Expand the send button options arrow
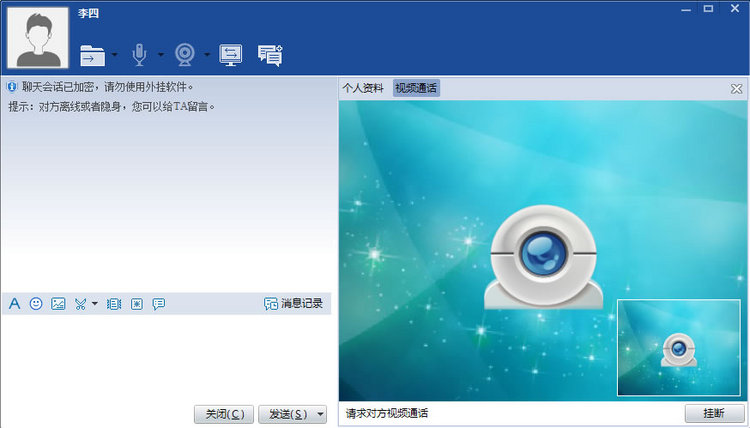 click(321, 414)
